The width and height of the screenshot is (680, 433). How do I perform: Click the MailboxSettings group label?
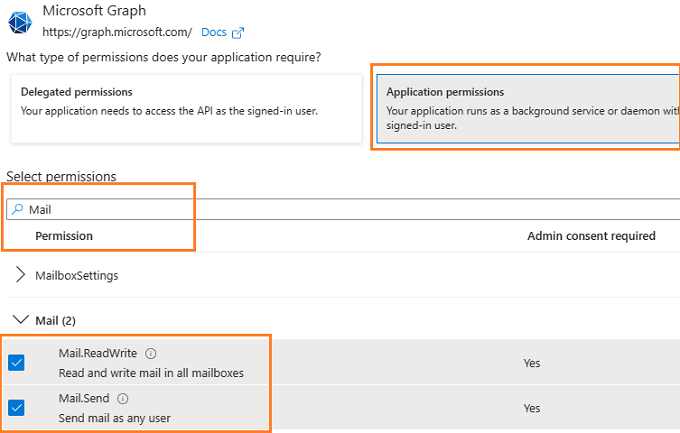coord(77,276)
